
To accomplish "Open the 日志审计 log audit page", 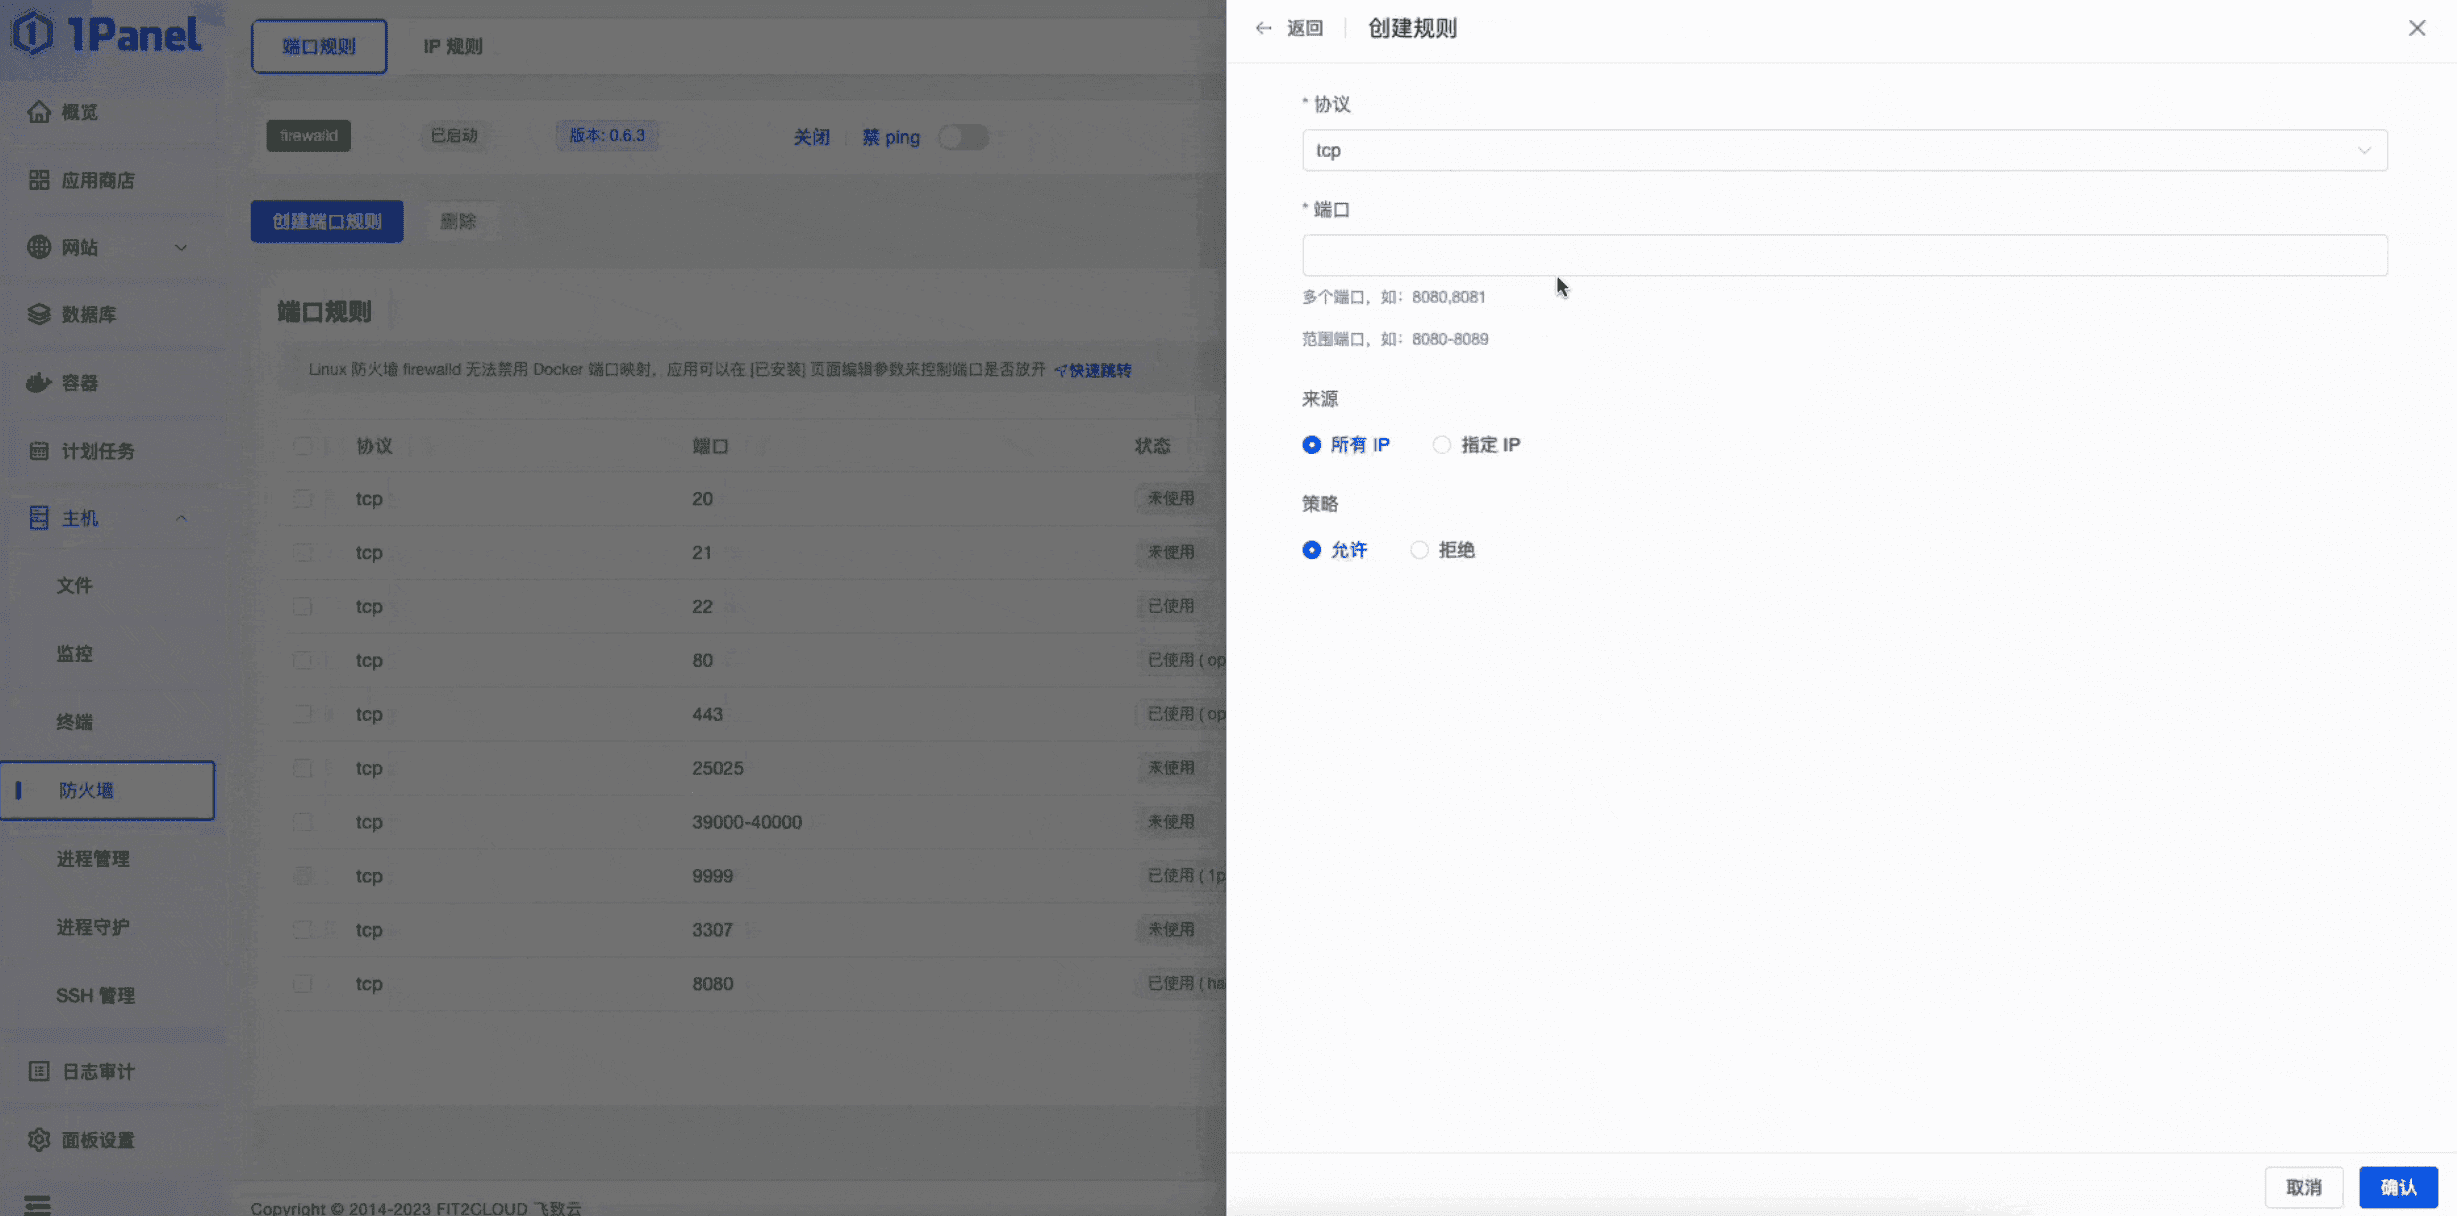I will pyautogui.click(x=98, y=1070).
